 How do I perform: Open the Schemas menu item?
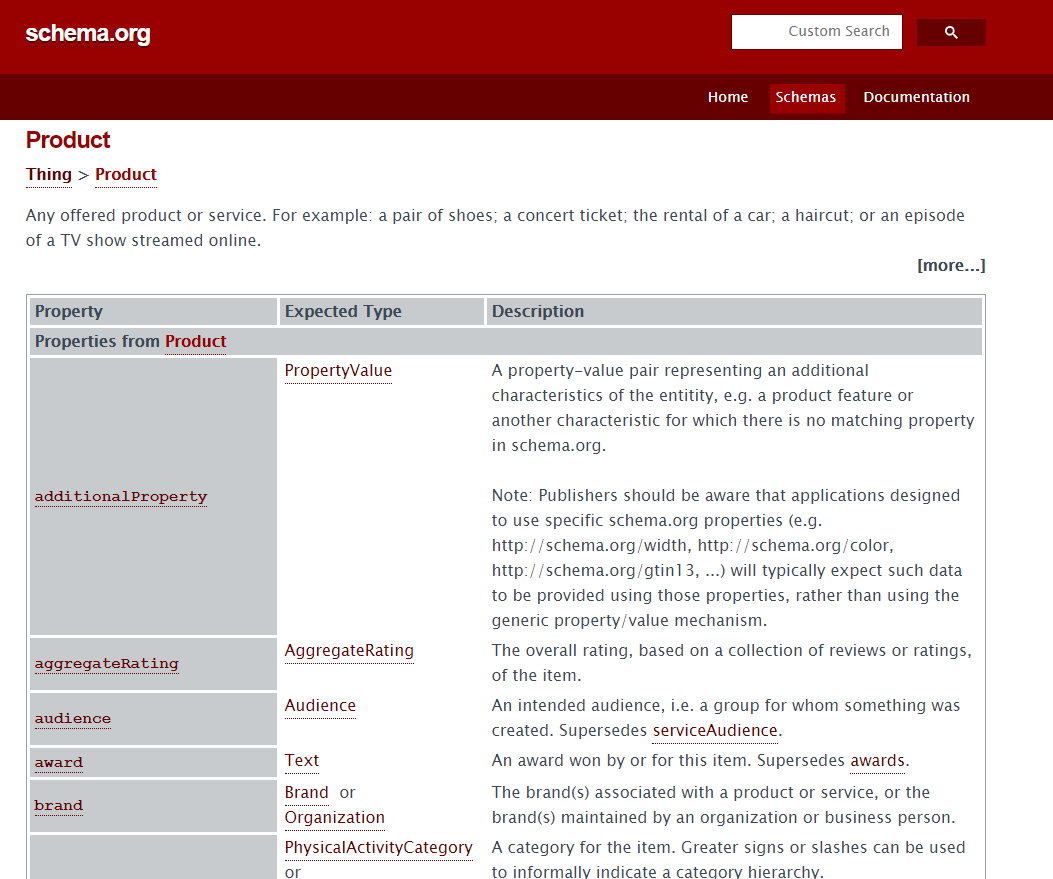click(x=806, y=97)
